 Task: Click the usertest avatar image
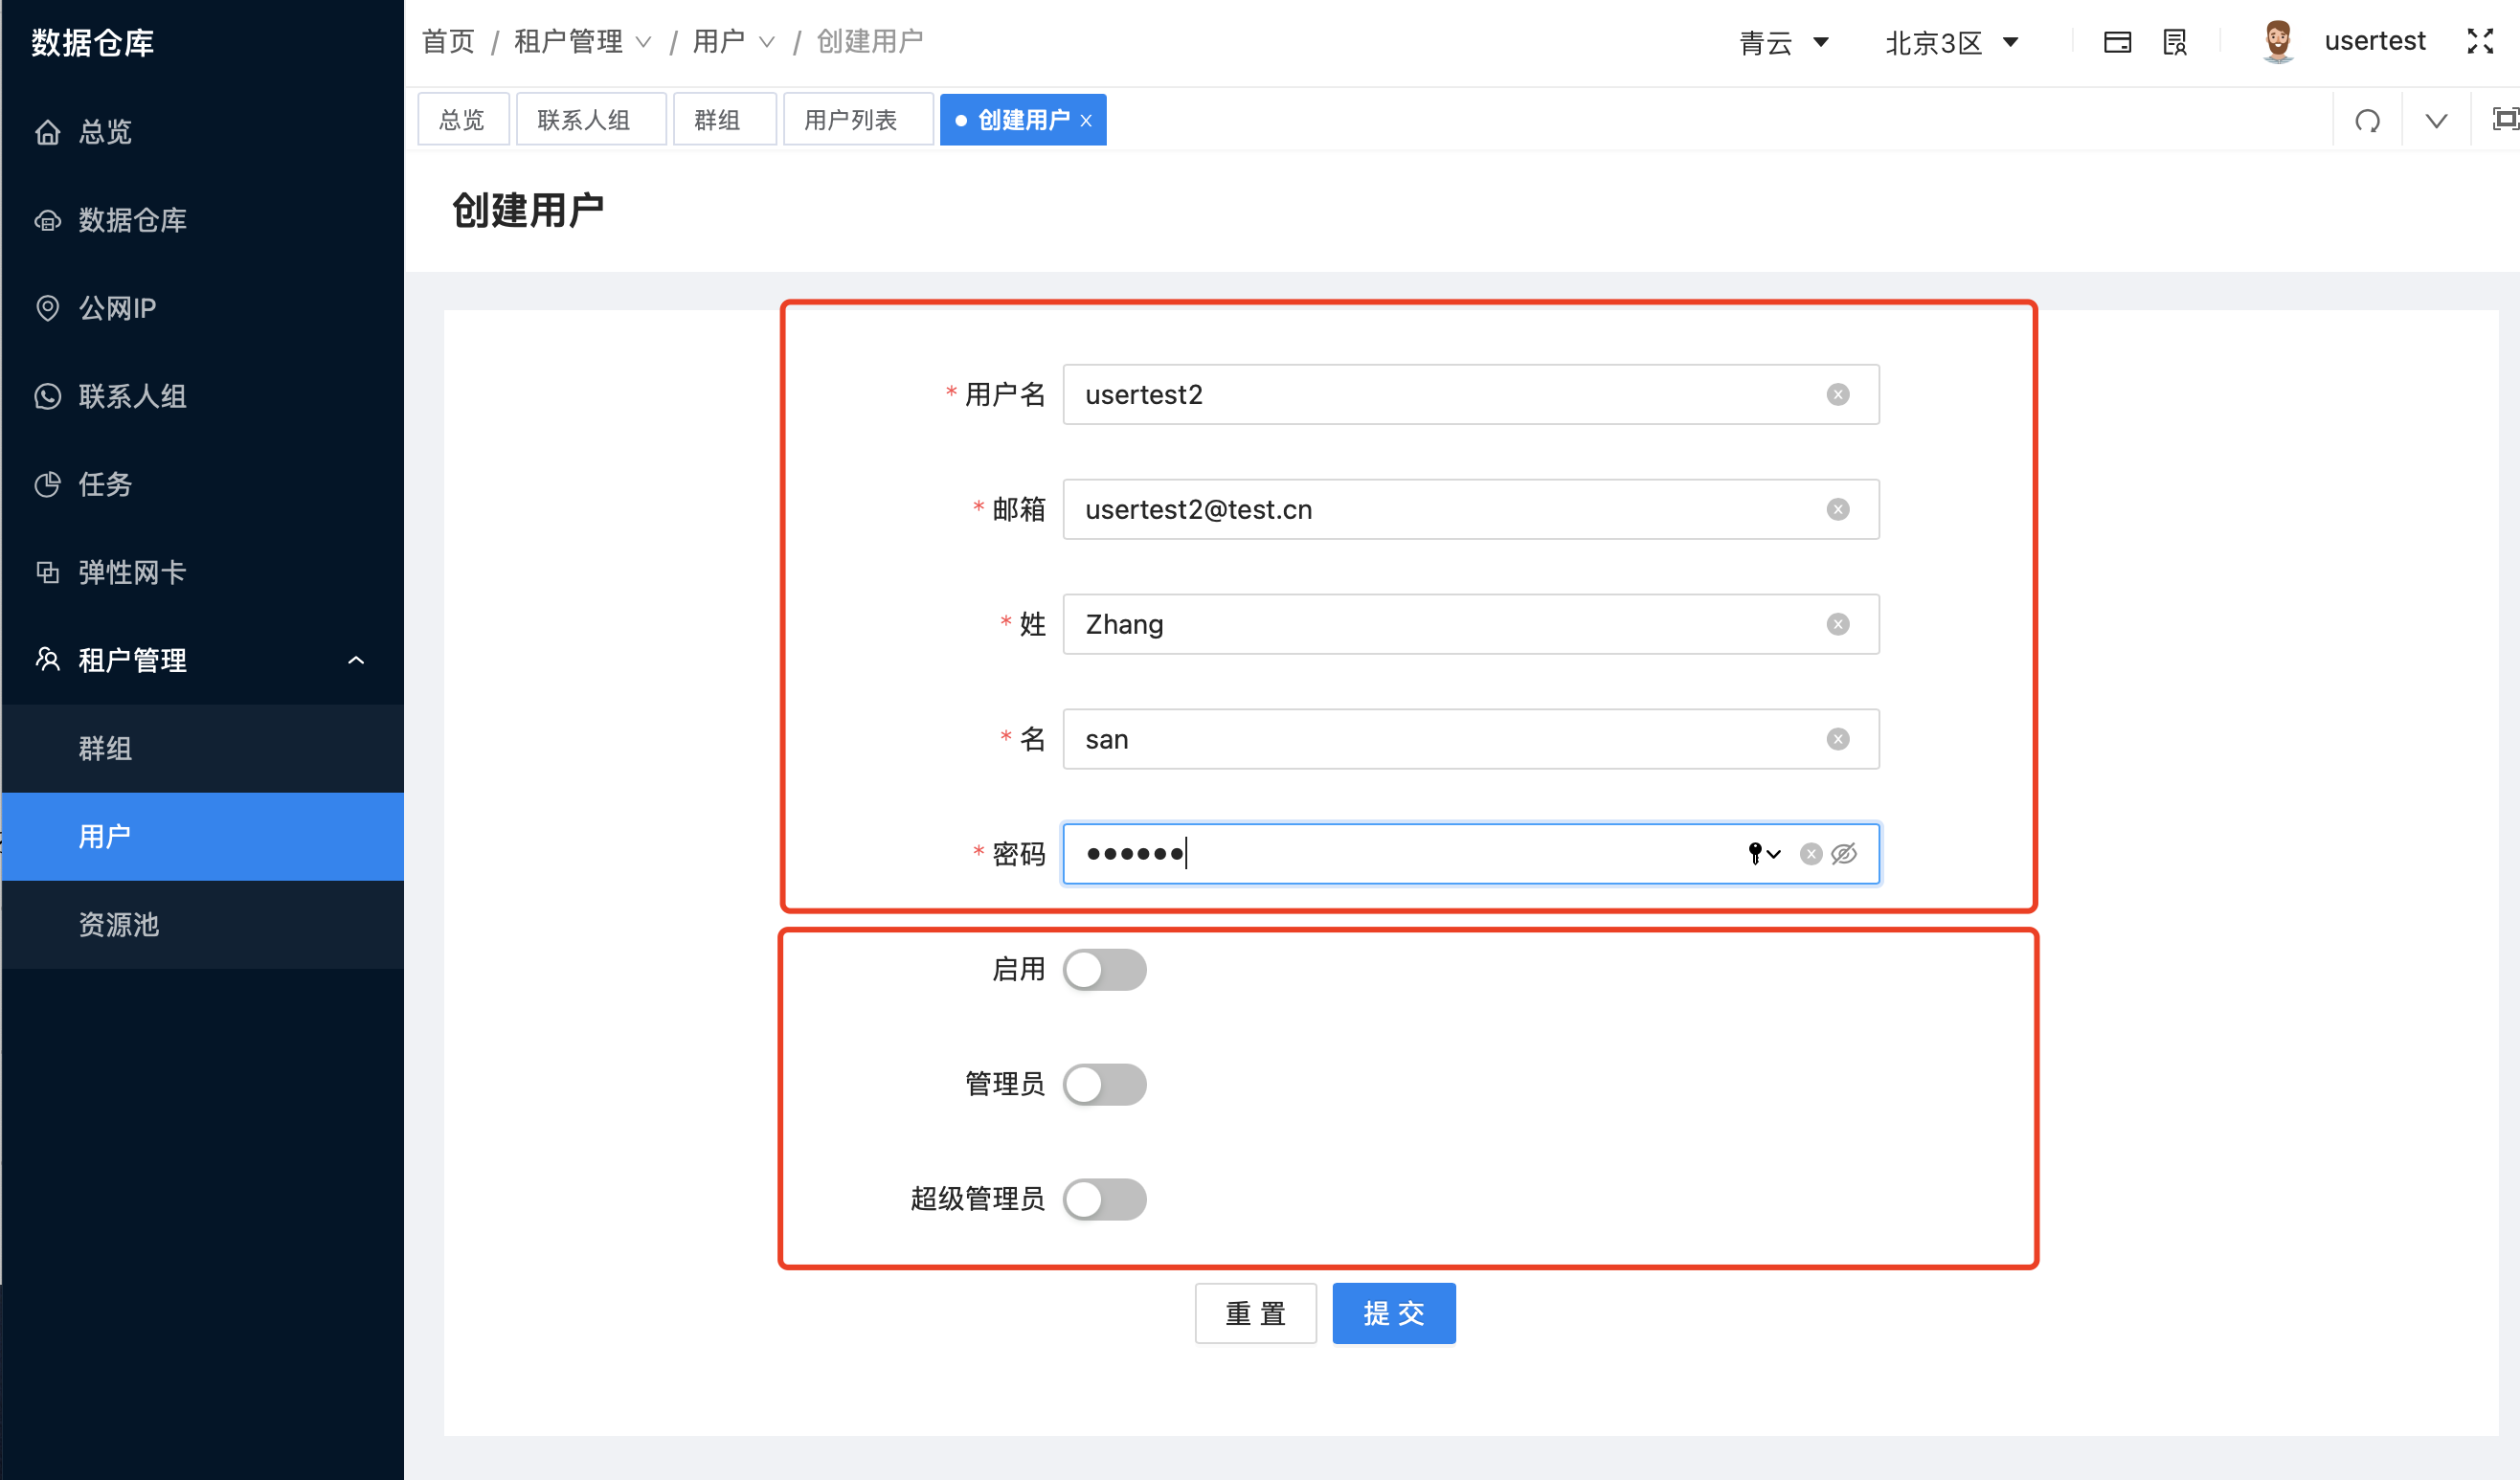(2279, 41)
